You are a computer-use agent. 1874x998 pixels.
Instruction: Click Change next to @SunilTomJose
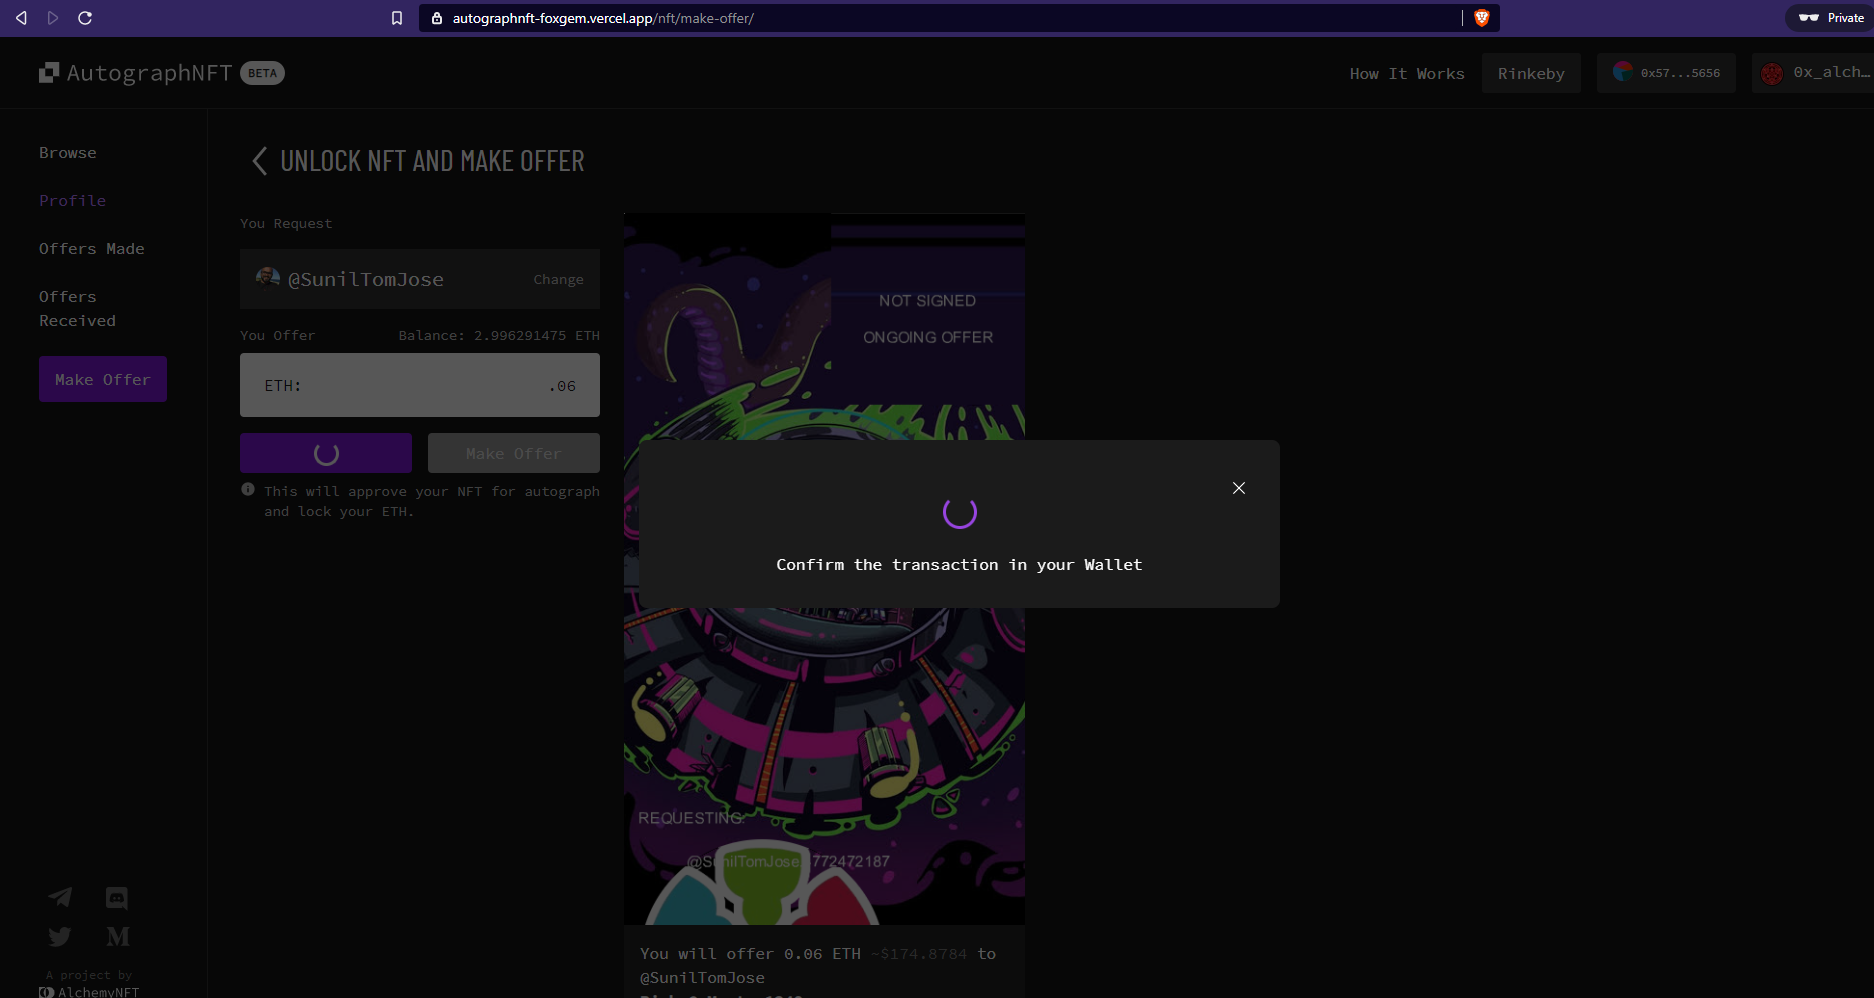(558, 280)
